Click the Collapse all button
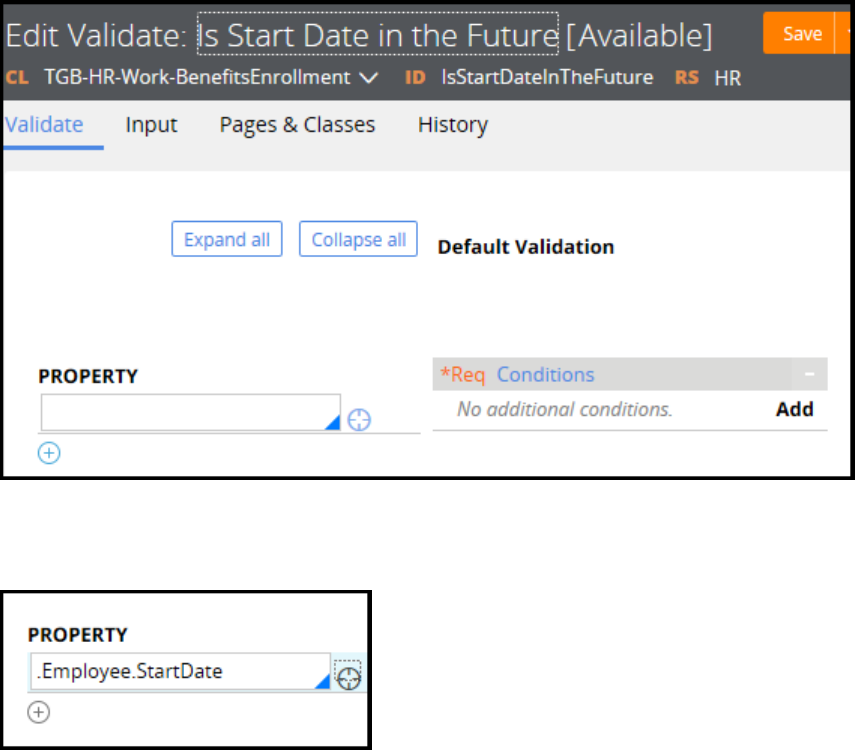 (x=358, y=240)
